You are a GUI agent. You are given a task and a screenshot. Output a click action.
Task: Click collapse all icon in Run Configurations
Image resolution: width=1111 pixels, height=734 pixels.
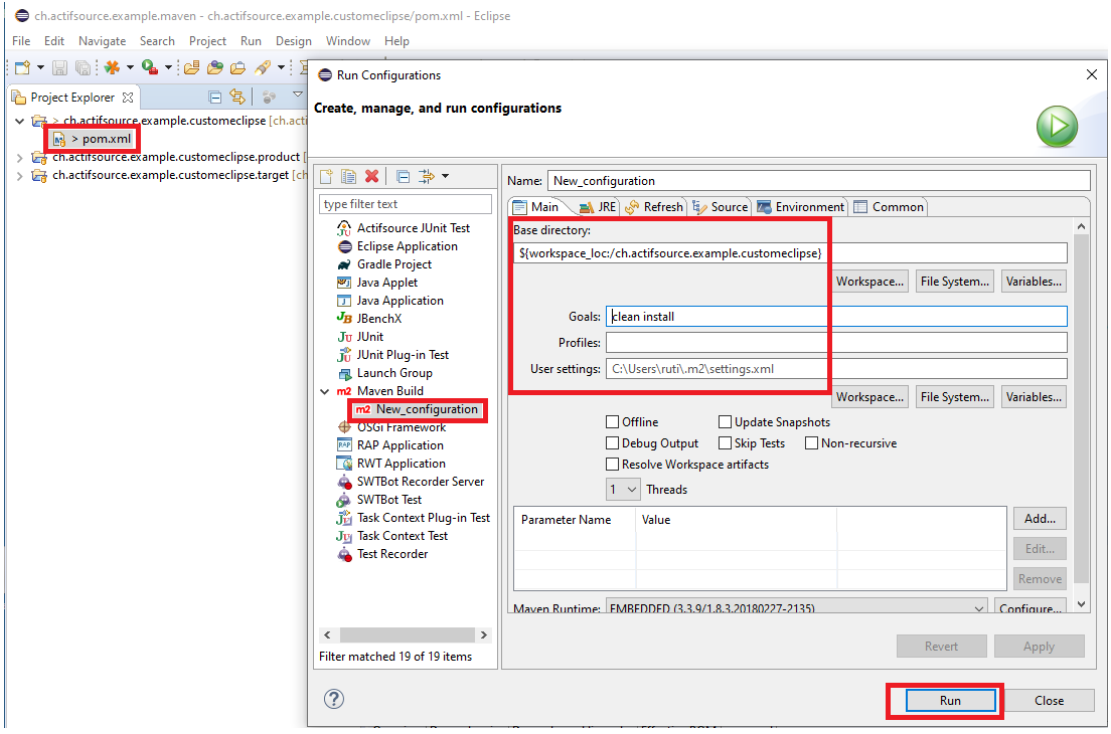click(x=403, y=177)
